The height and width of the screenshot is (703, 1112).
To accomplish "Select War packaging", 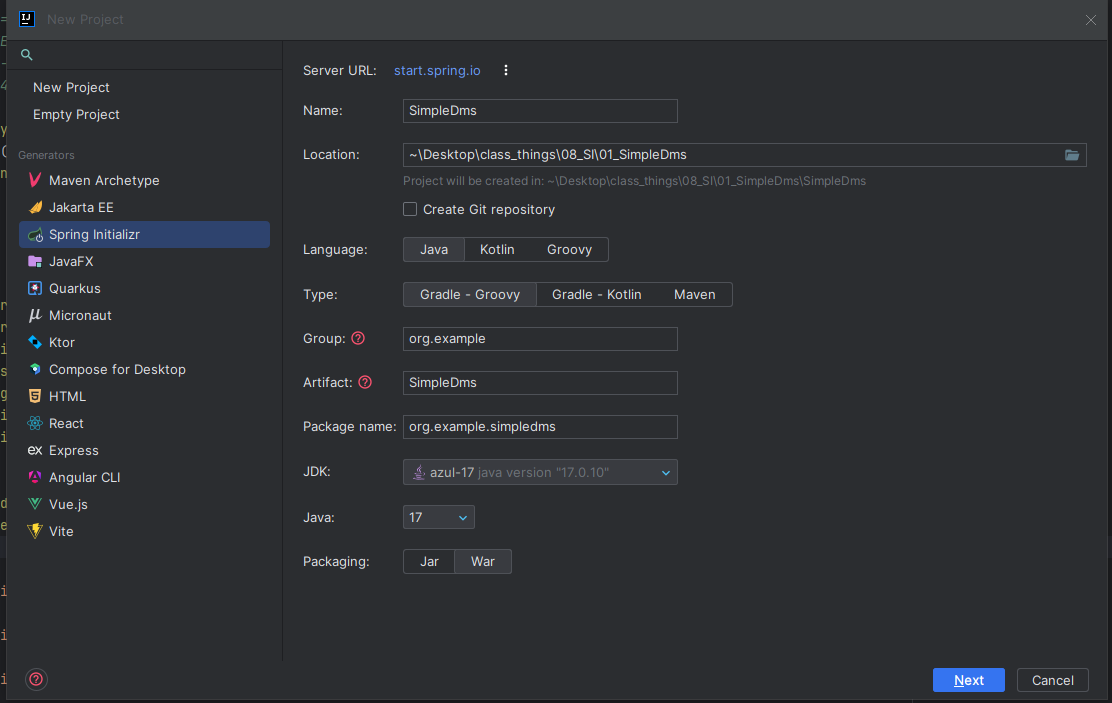I will click(483, 561).
